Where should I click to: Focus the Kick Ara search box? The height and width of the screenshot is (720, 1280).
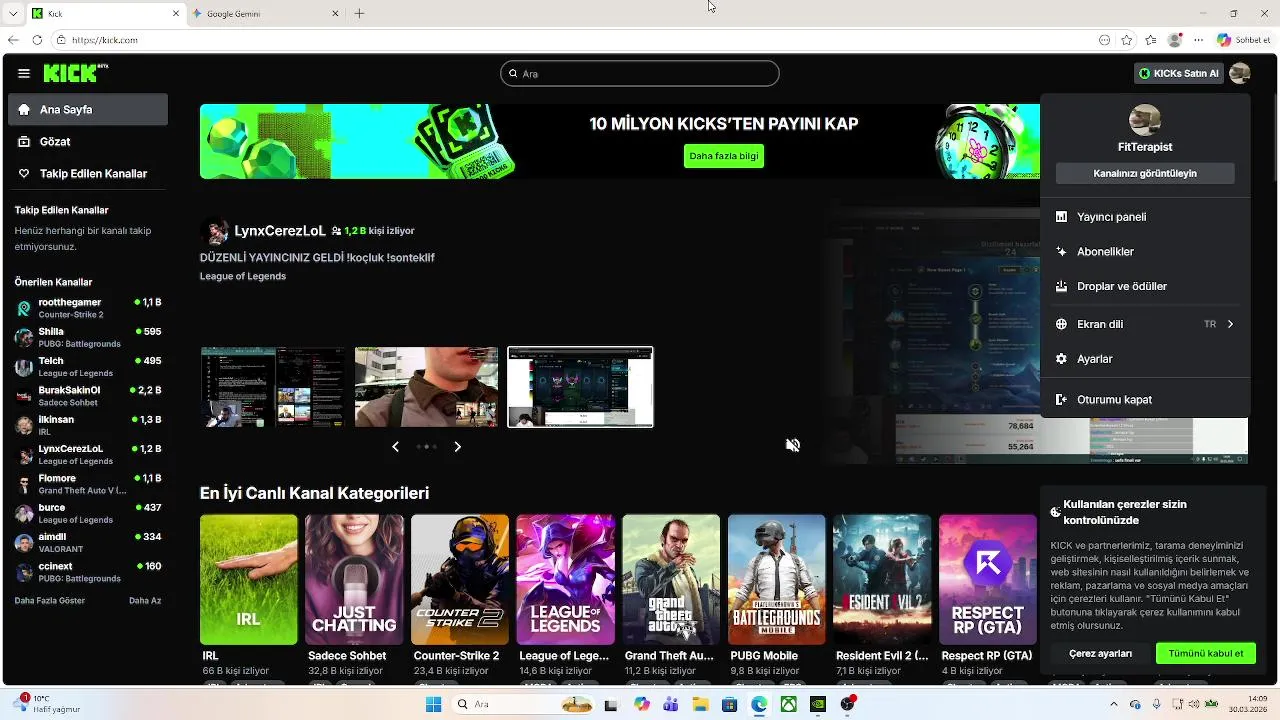tap(640, 73)
